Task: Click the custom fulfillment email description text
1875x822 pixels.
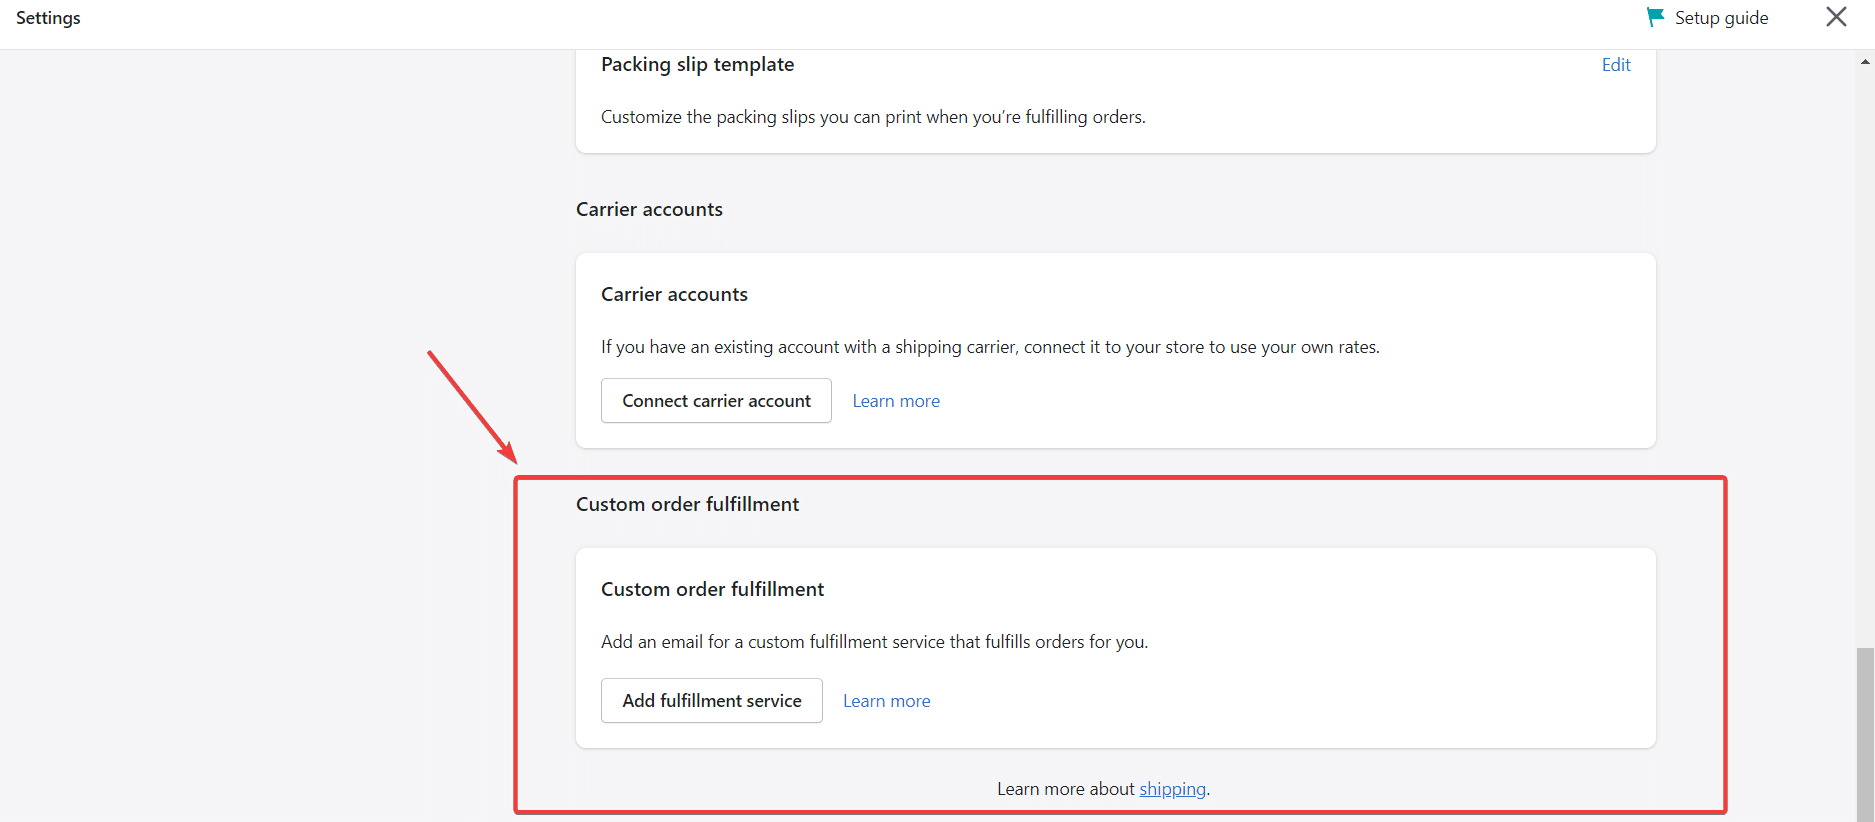Action: click(873, 642)
